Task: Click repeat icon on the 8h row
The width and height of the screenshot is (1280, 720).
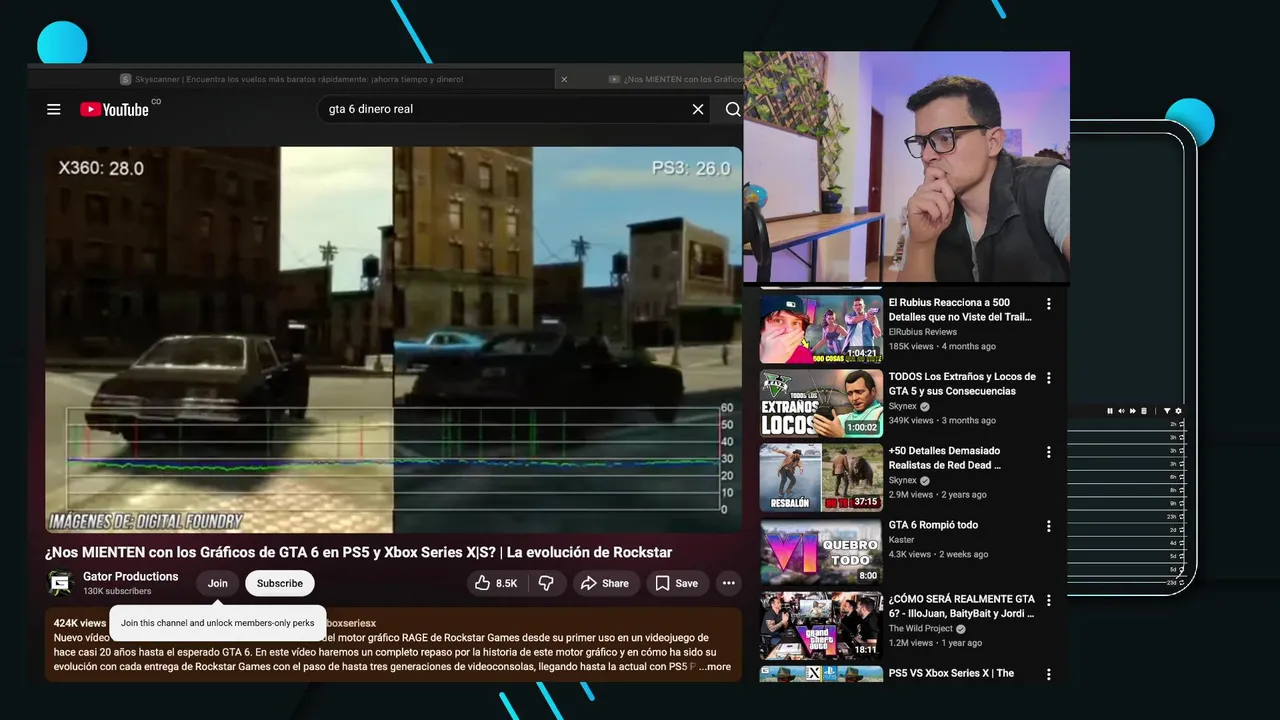Action: tap(1182, 490)
